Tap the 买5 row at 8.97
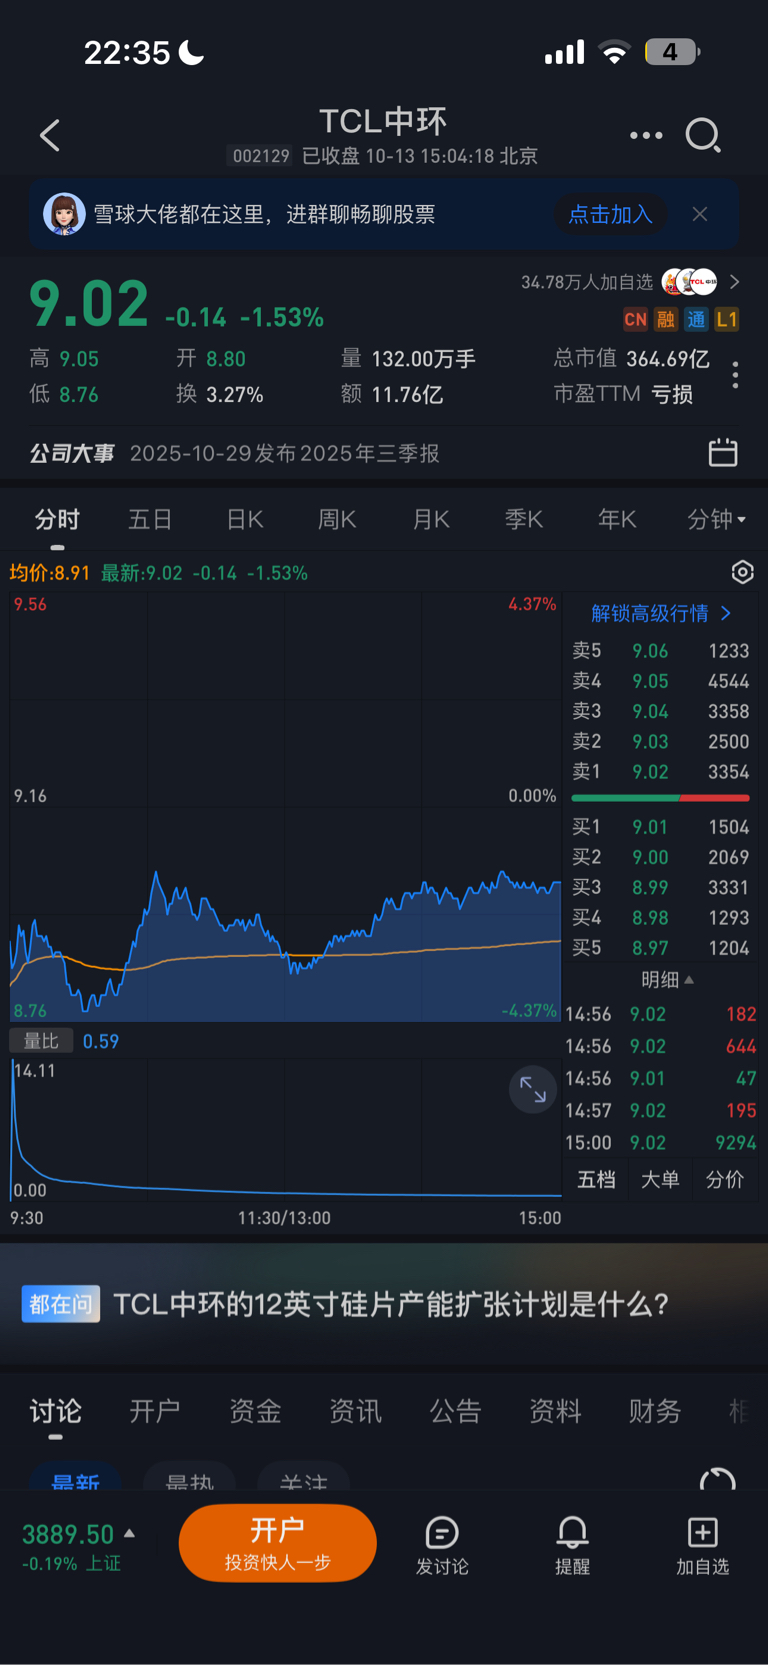The image size is (768, 1665). pyautogui.click(x=660, y=948)
